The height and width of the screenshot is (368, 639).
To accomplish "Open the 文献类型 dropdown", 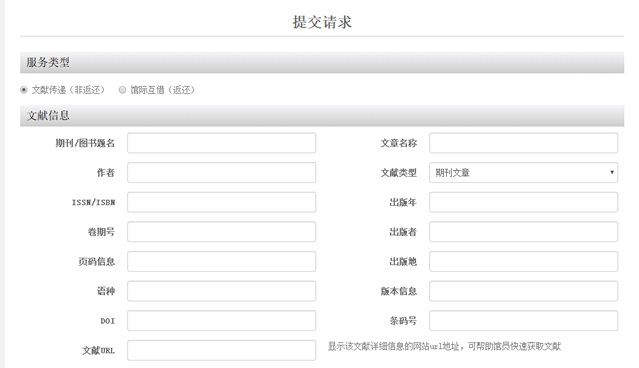I will pos(523,172).
